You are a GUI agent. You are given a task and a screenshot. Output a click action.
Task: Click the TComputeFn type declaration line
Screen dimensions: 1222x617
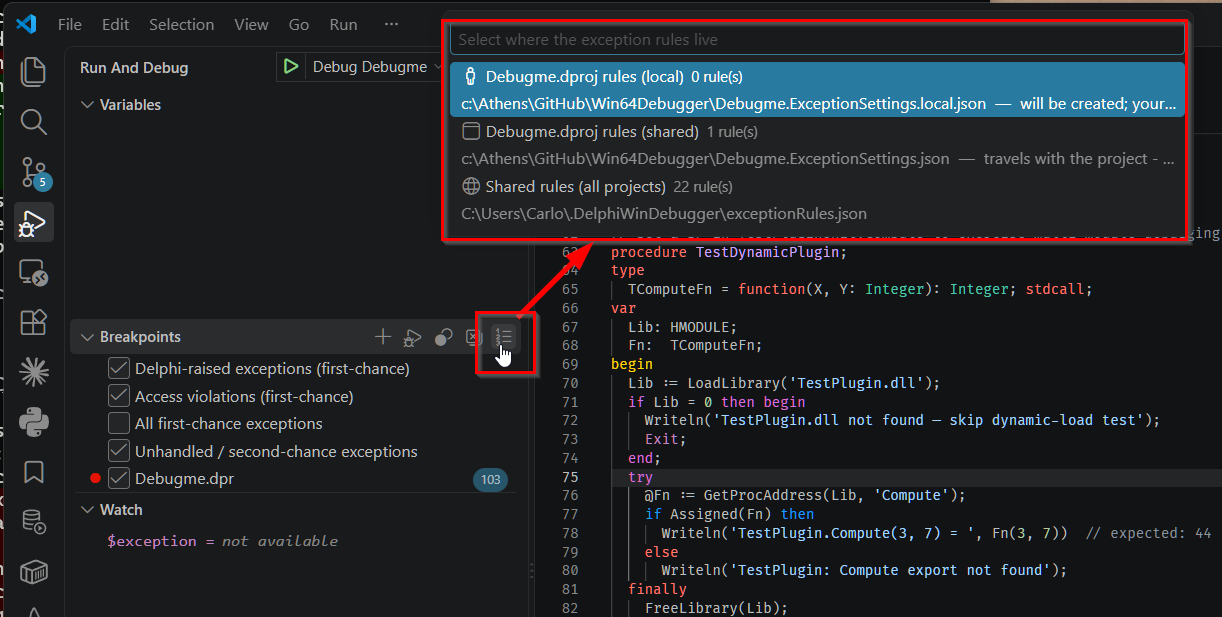(x=860, y=289)
